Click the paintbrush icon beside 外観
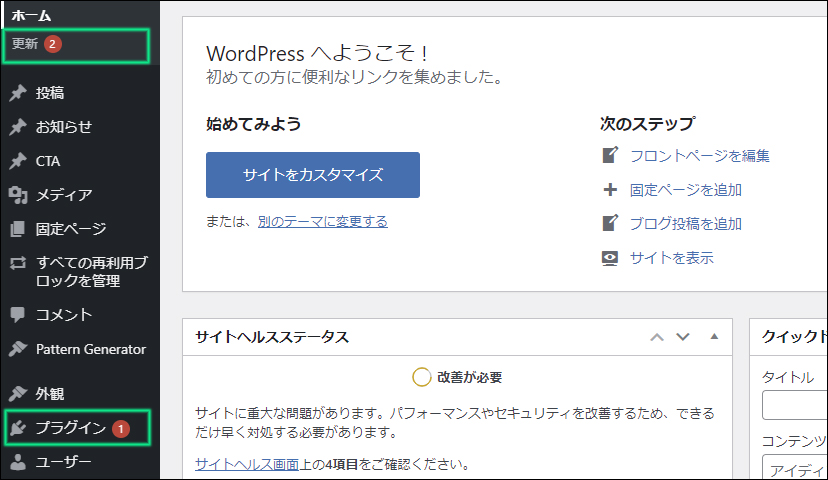 pyautogui.click(x=17, y=393)
